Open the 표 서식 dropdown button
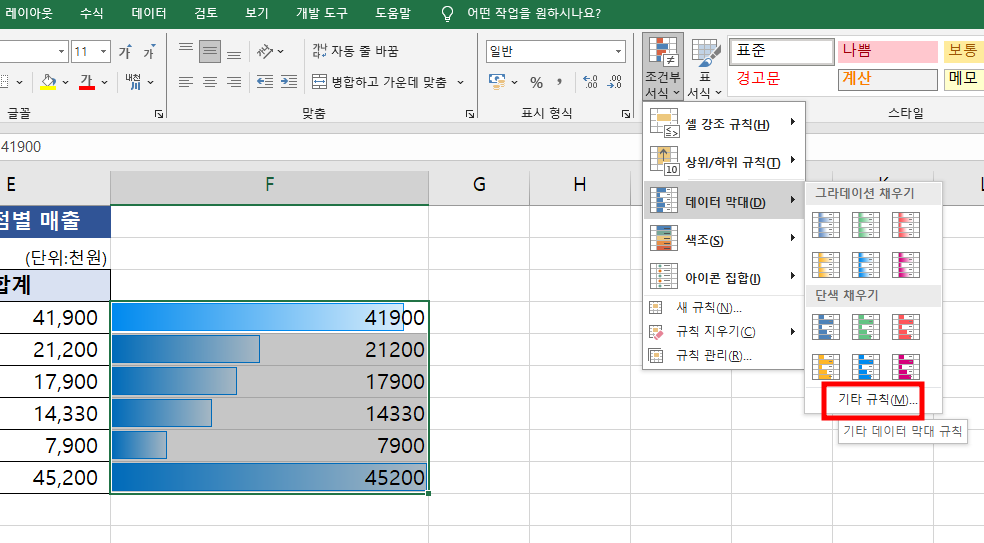This screenshot has width=984, height=543. pos(705,67)
